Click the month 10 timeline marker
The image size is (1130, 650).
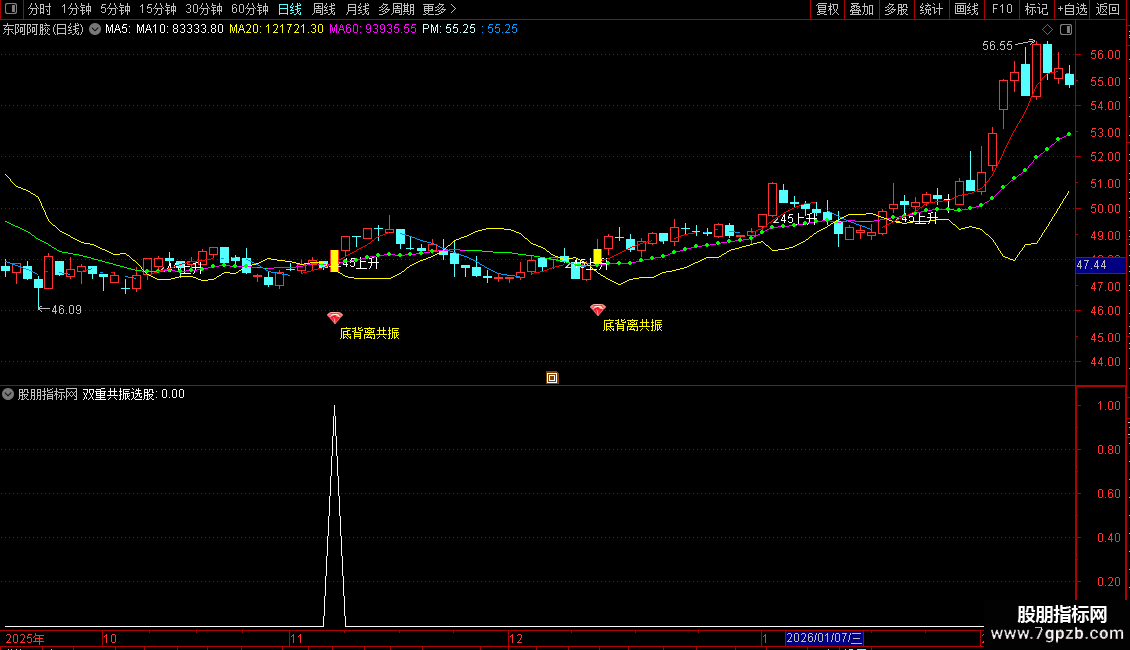pos(110,638)
